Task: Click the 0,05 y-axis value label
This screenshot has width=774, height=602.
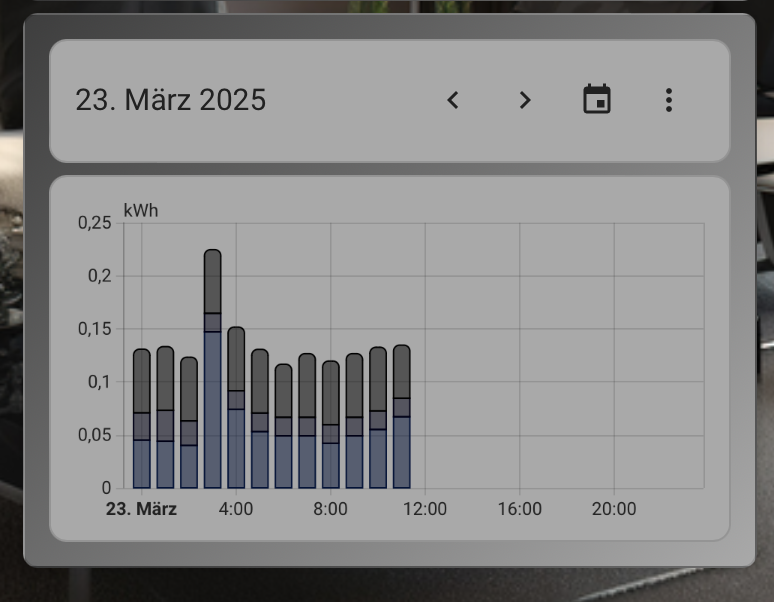Action: [x=94, y=435]
